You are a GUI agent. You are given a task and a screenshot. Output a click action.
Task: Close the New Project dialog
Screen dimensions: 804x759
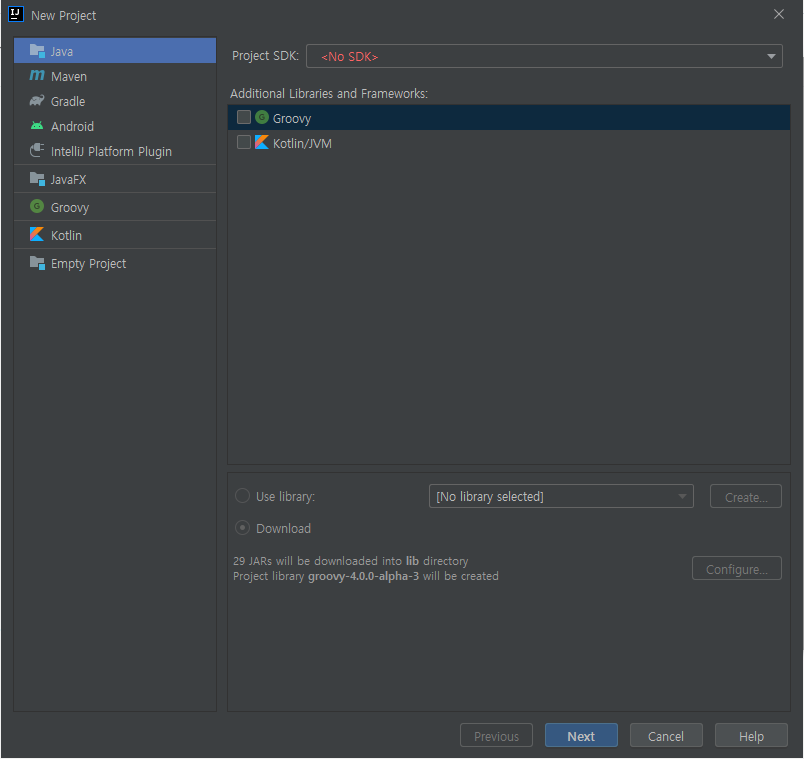coord(778,14)
